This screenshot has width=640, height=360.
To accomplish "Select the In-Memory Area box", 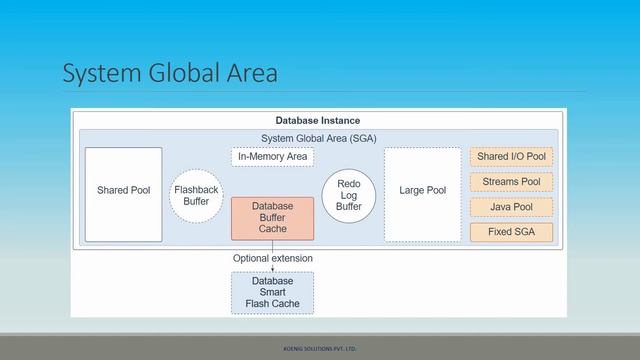I will tap(273, 157).
